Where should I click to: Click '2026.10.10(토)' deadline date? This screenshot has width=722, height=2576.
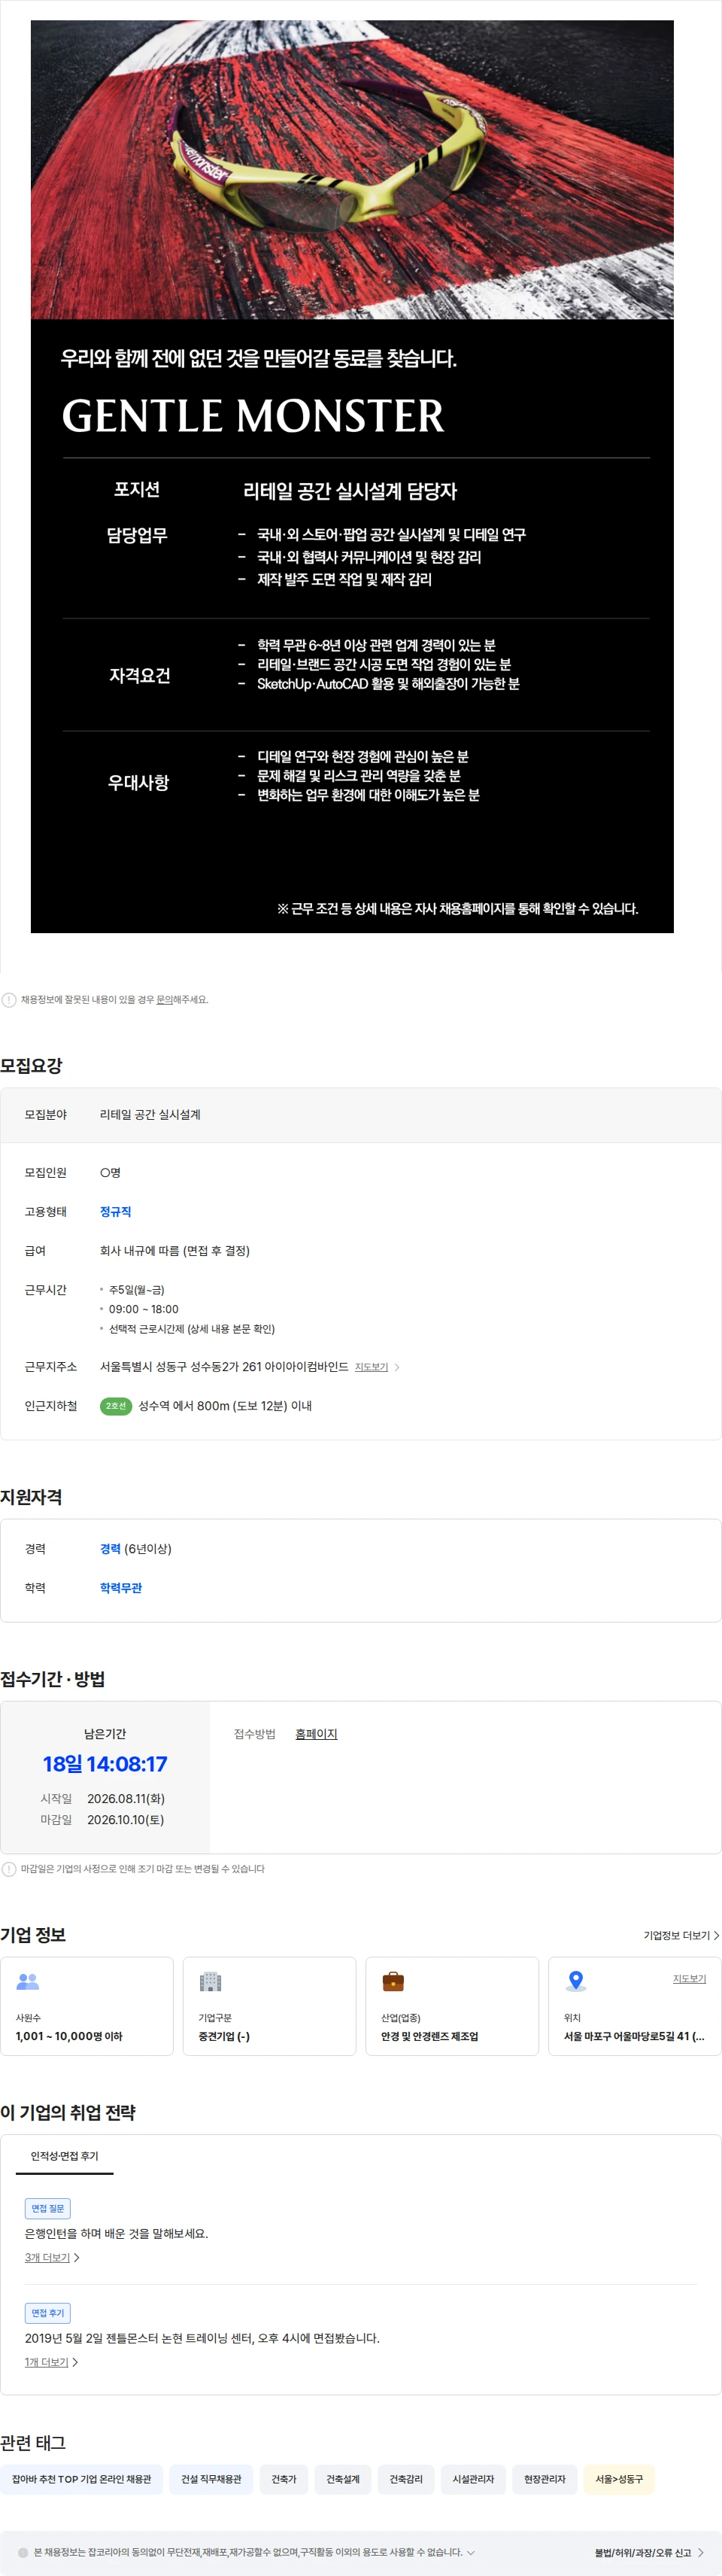point(125,1819)
